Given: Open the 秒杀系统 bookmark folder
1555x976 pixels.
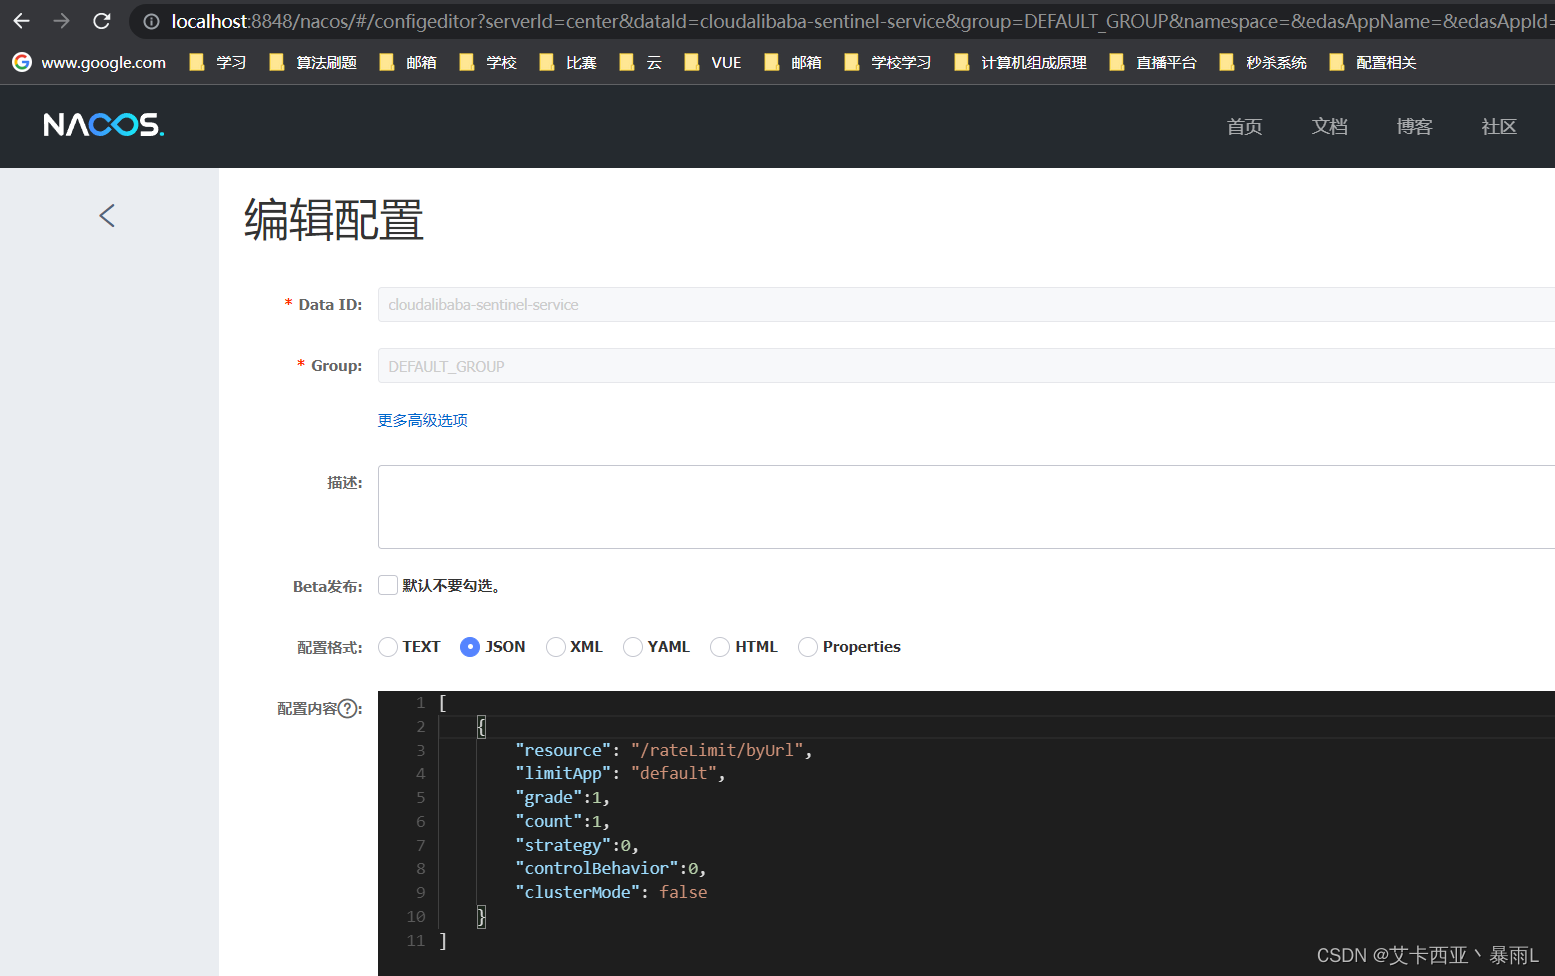Looking at the screenshot, I should click(1263, 62).
